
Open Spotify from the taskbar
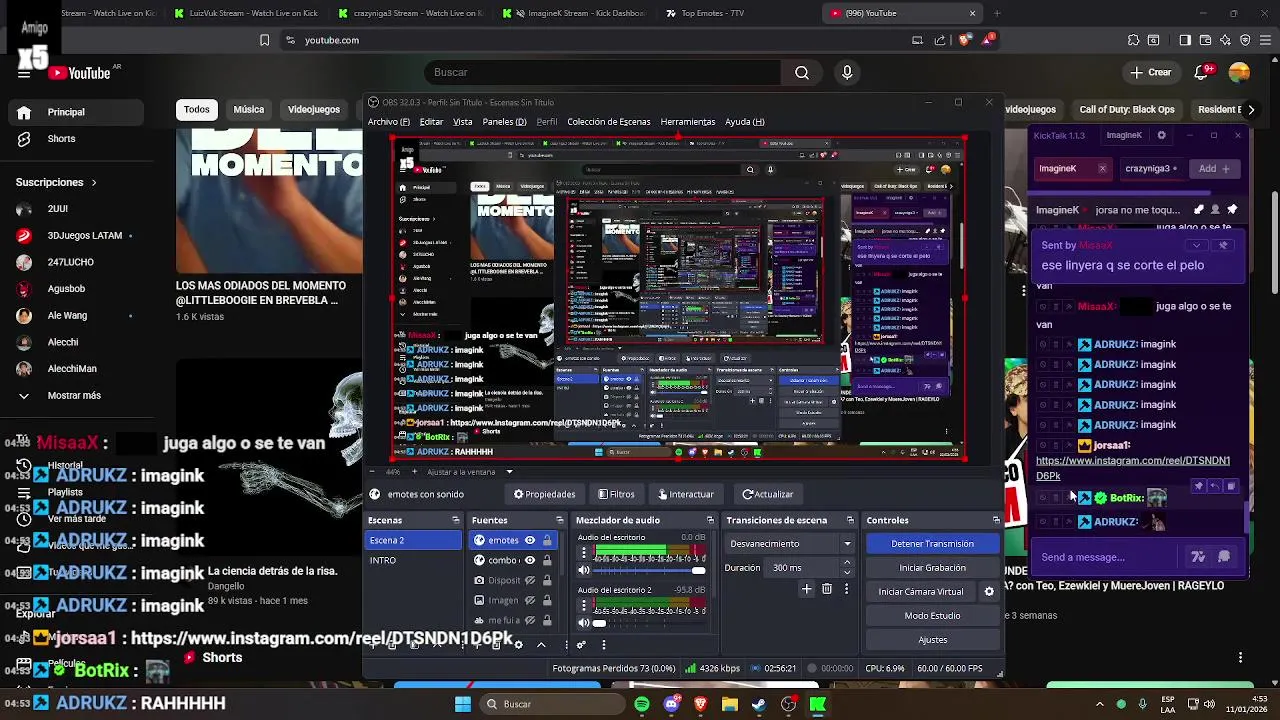pos(642,704)
